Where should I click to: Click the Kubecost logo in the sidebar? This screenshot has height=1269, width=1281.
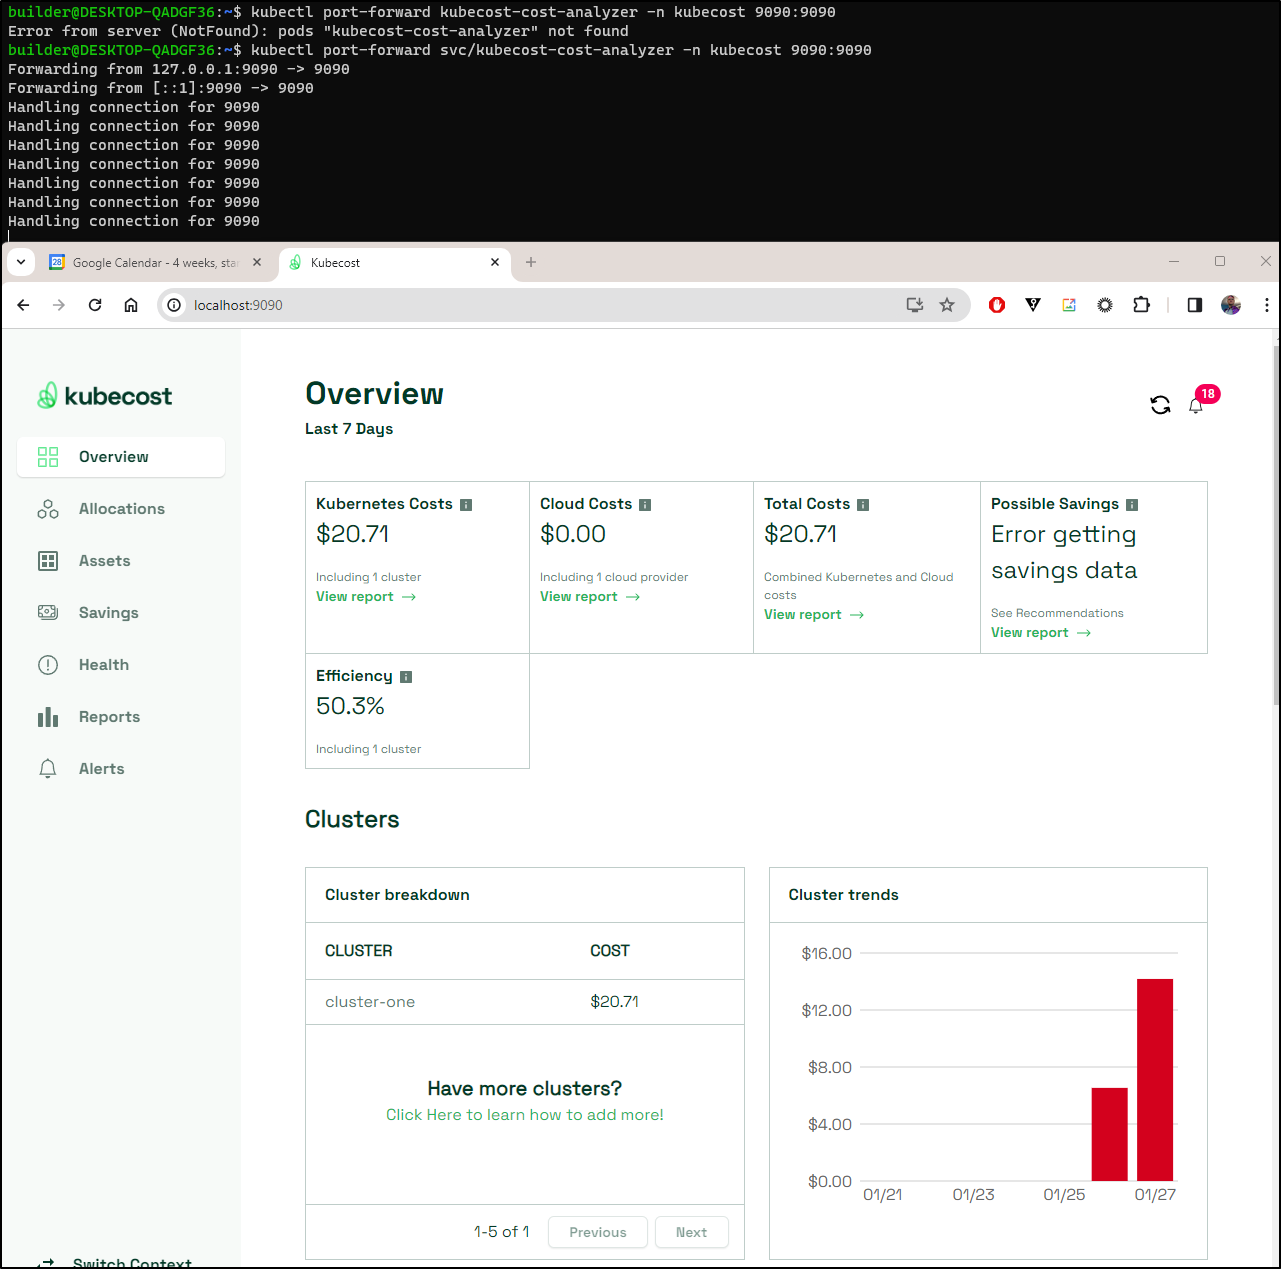(105, 396)
